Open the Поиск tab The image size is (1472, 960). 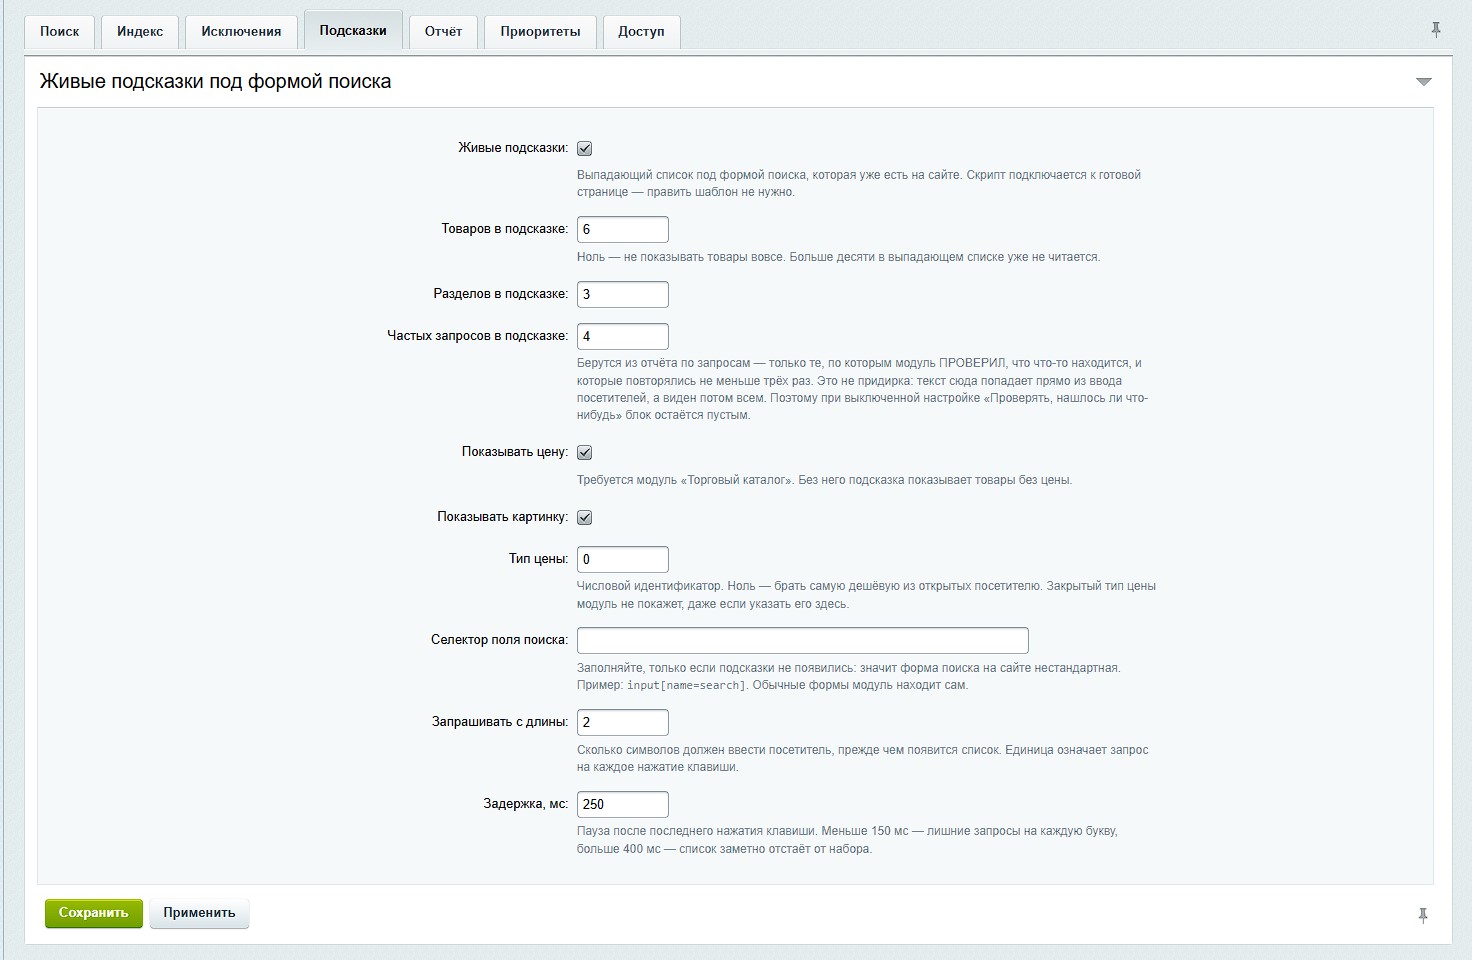click(59, 32)
